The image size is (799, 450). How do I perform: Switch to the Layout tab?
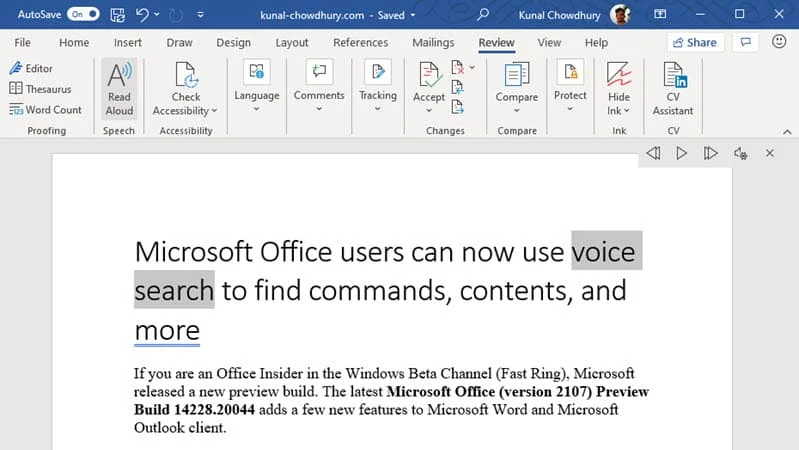[291, 43]
